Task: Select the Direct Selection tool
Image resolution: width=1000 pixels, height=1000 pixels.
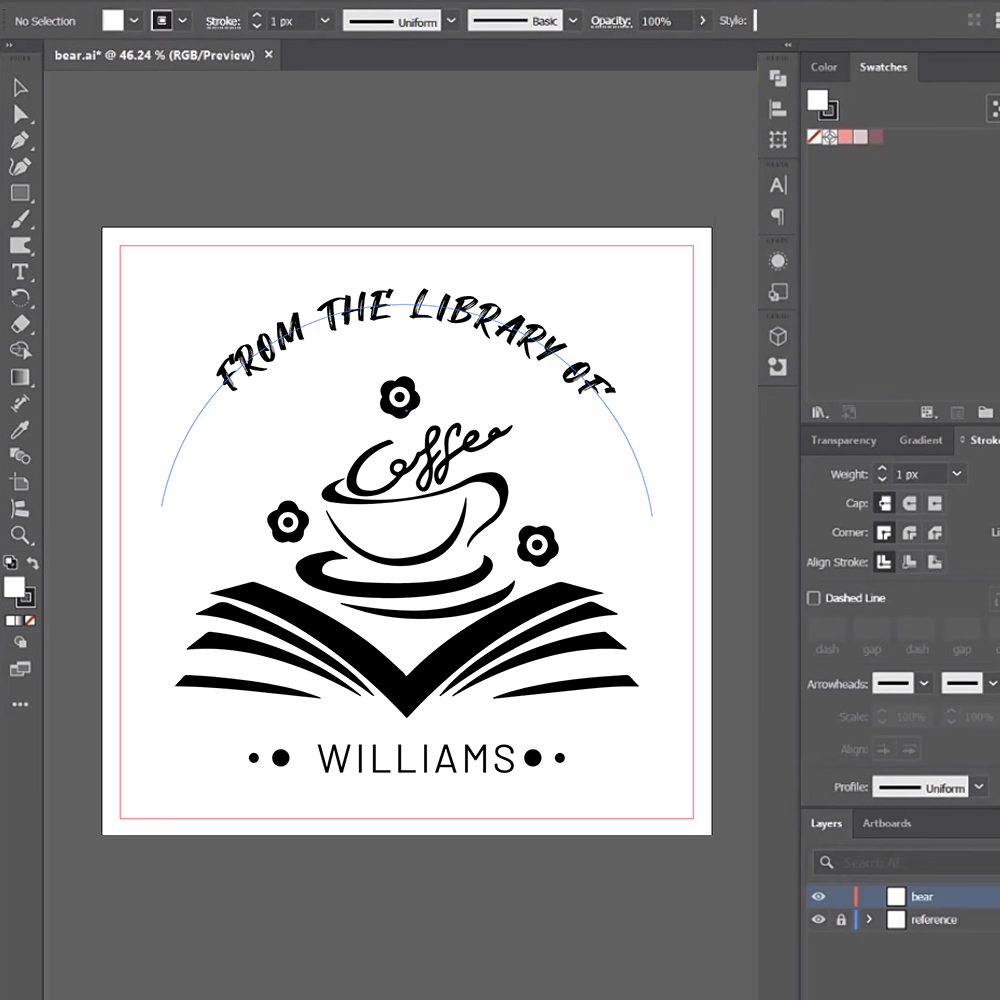Action: (20, 114)
